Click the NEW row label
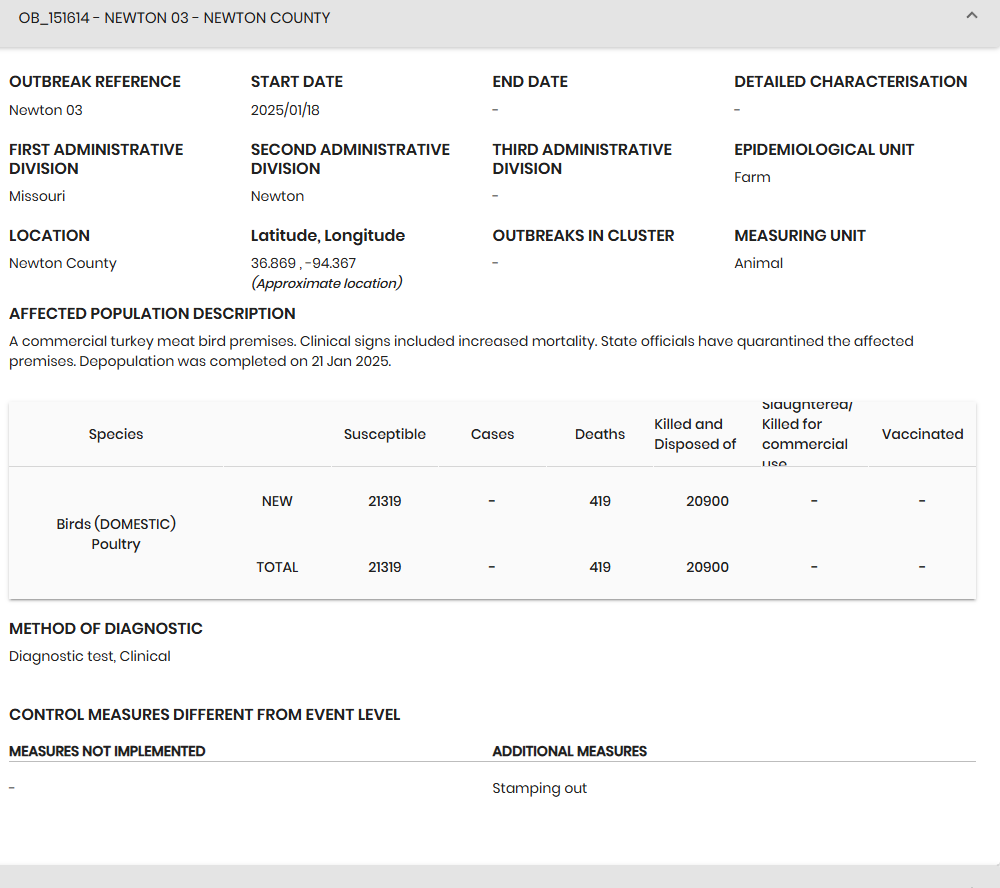 point(277,501)
